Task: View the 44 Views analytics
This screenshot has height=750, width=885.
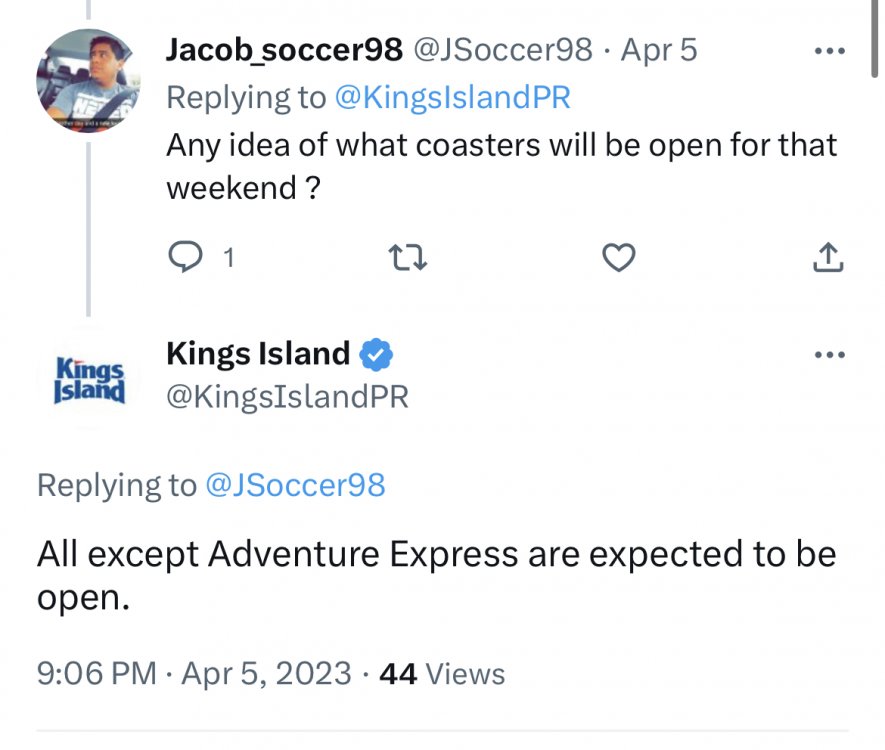Action: pos(442,673)
